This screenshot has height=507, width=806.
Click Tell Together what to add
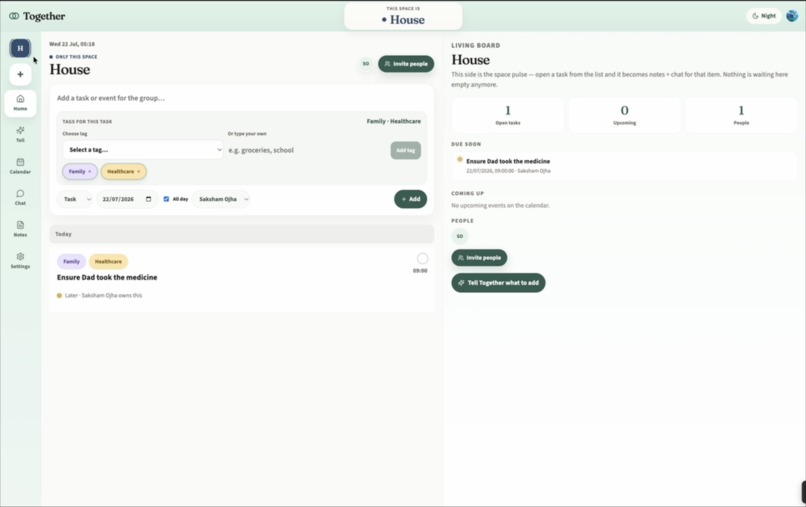[x=498, y=283]
